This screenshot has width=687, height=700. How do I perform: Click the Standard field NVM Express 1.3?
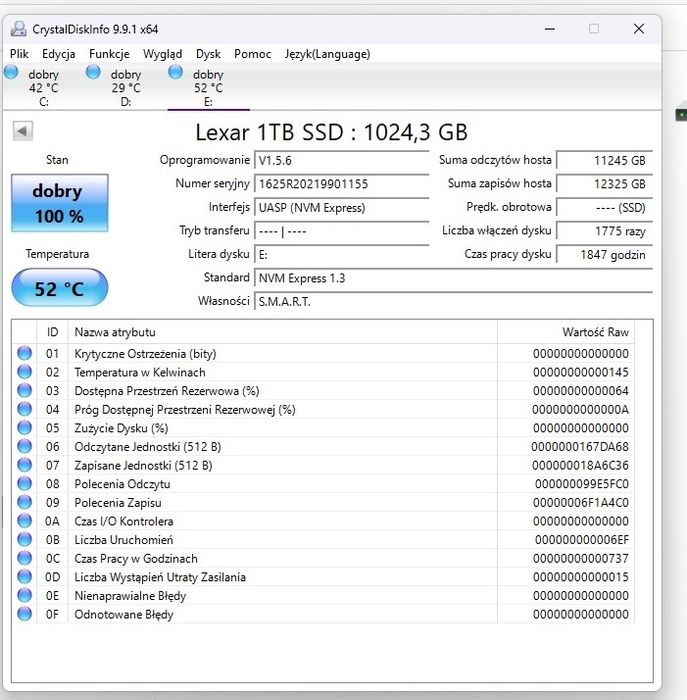[x=453, y=278]
